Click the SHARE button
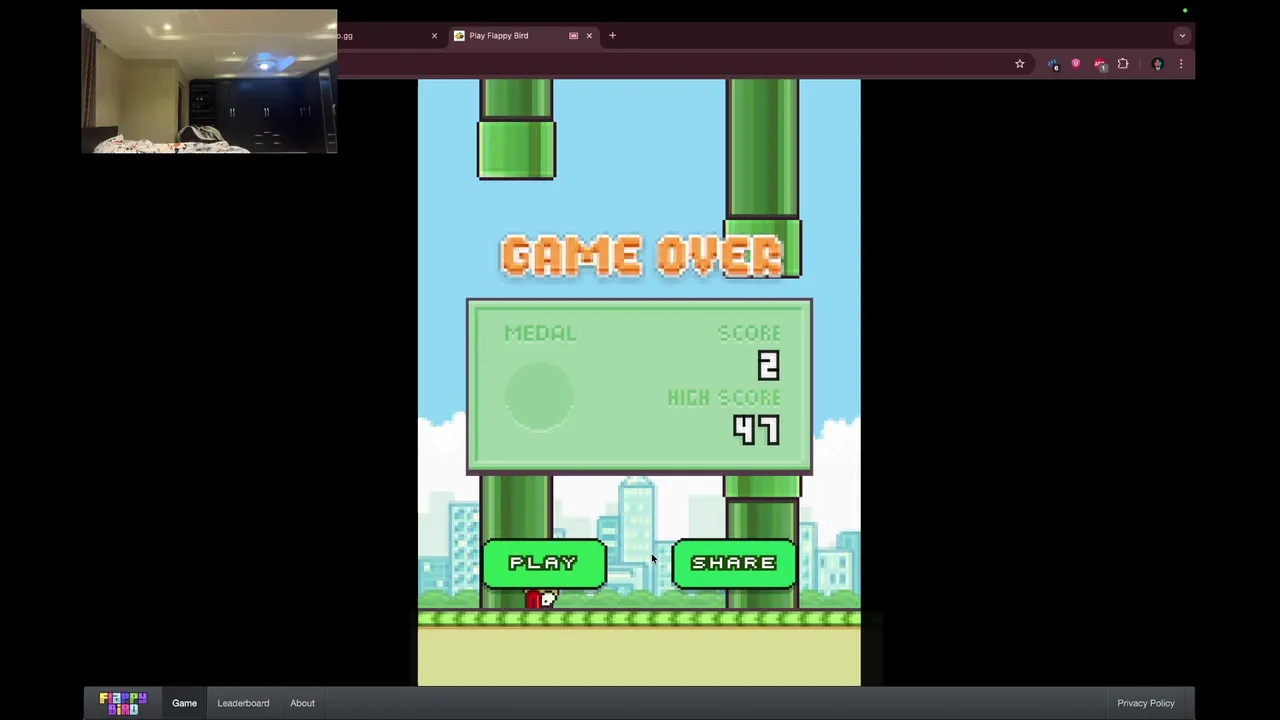This screenshot has width=1280, height=720. 734,563
